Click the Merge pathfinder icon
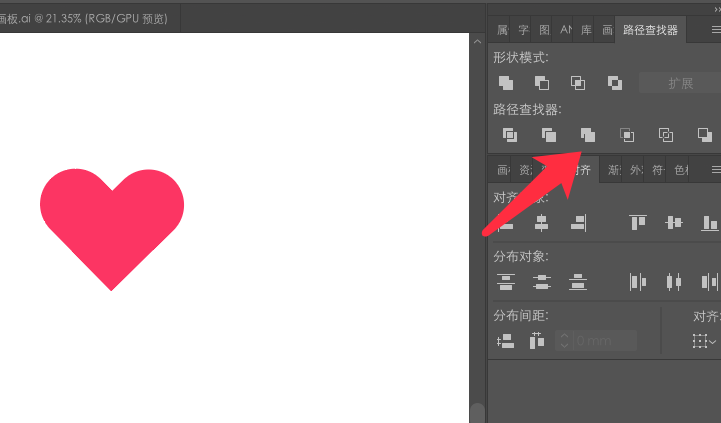 pyautogui.click(x=588, y=135)
